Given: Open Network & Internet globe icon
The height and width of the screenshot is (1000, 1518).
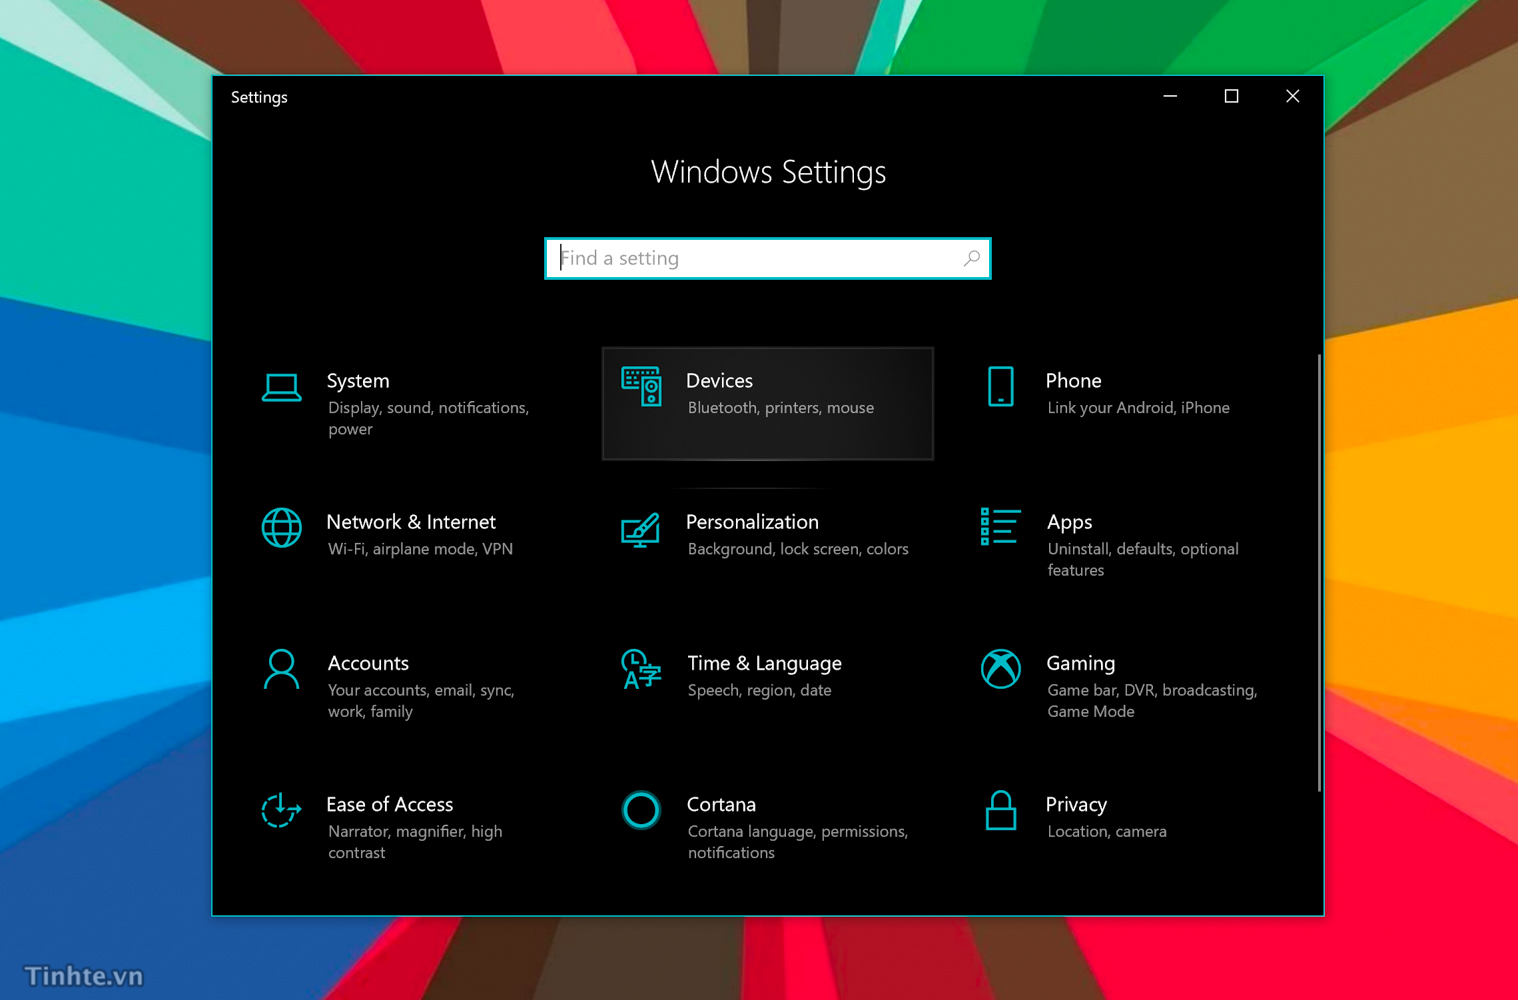Looking at the screenshot, I should (281, 528).
